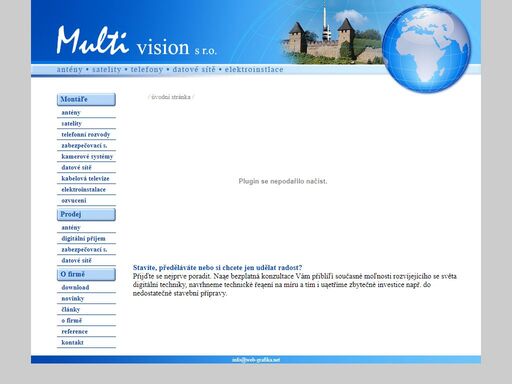Click the heading Stavíte, předěláváte nebo...

coord(217,268)
